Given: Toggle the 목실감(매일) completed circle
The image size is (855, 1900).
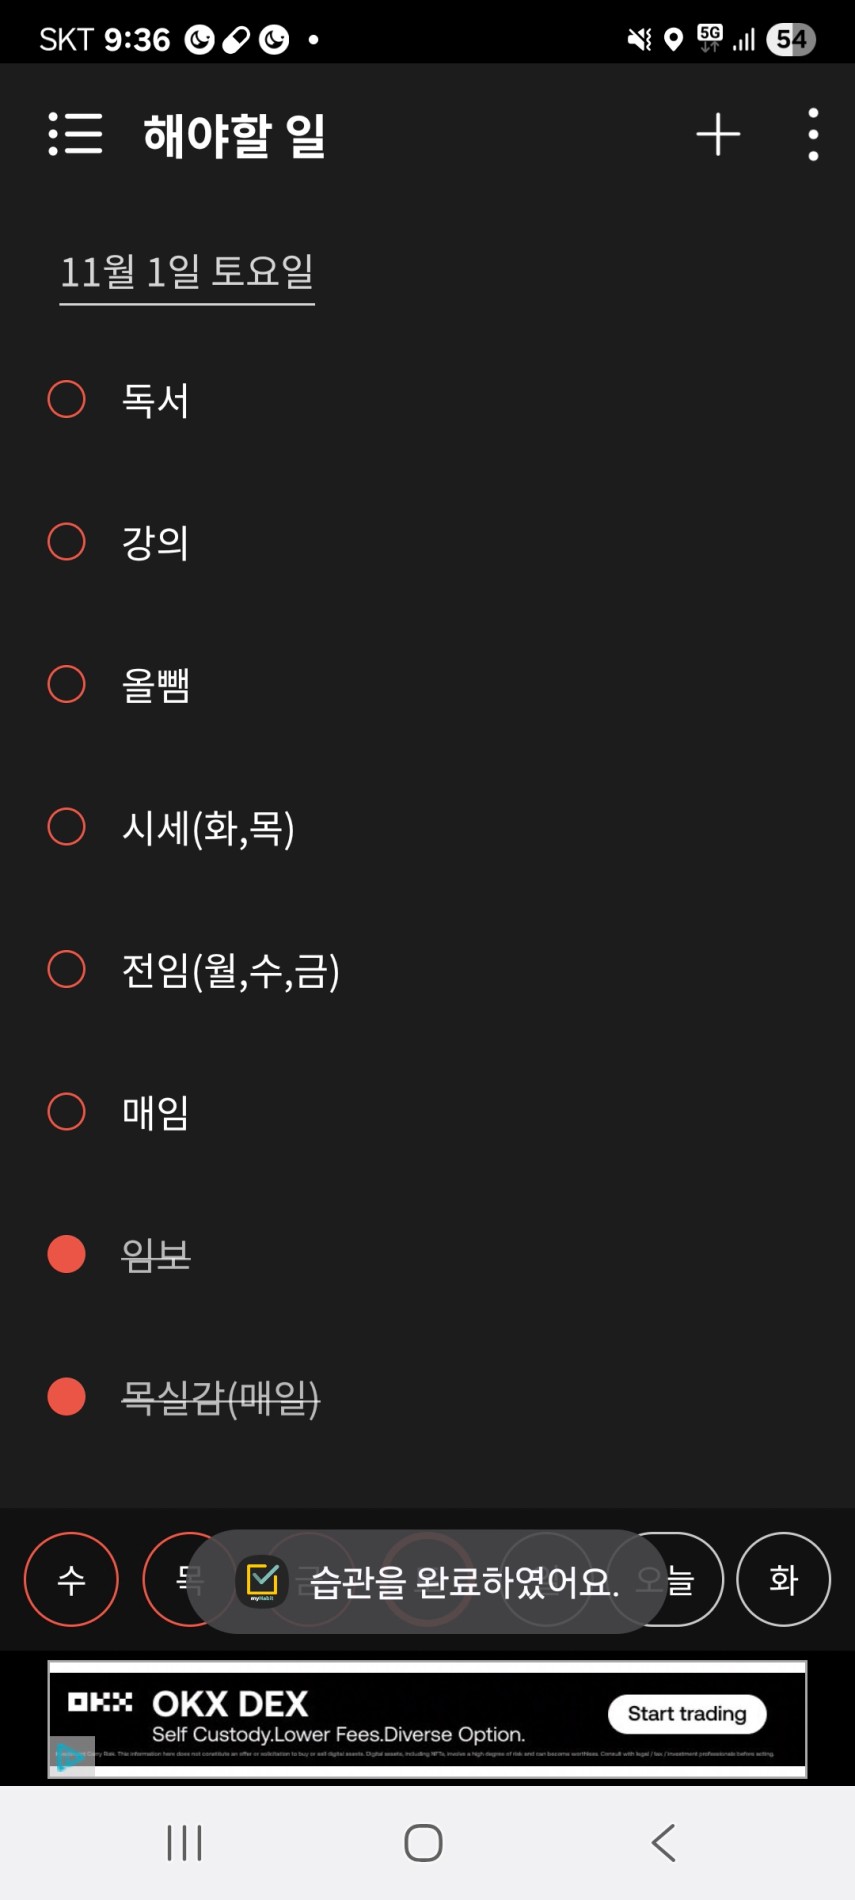Looking at the screenshot, I should click(x=67, y=1397).
